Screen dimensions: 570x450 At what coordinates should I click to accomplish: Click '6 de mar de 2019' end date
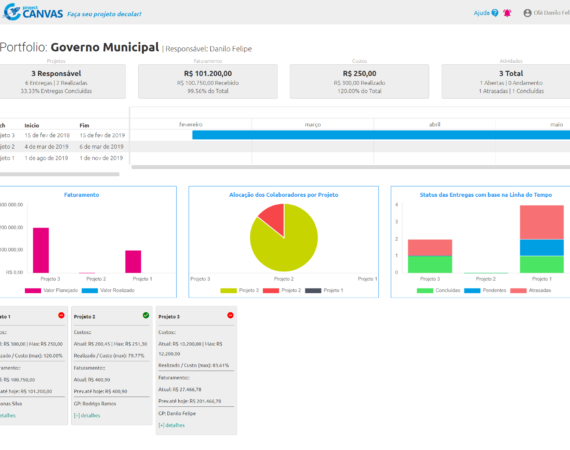101,146
